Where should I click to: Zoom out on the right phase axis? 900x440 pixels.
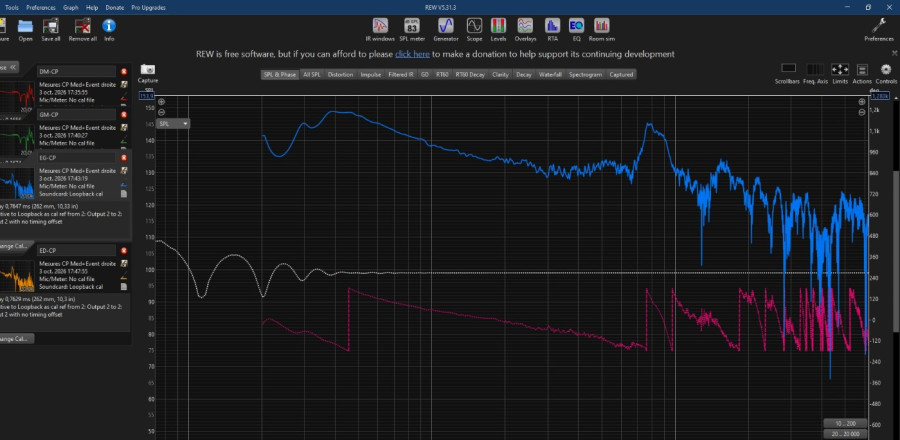pyautogui.click(x=862, y=112)
